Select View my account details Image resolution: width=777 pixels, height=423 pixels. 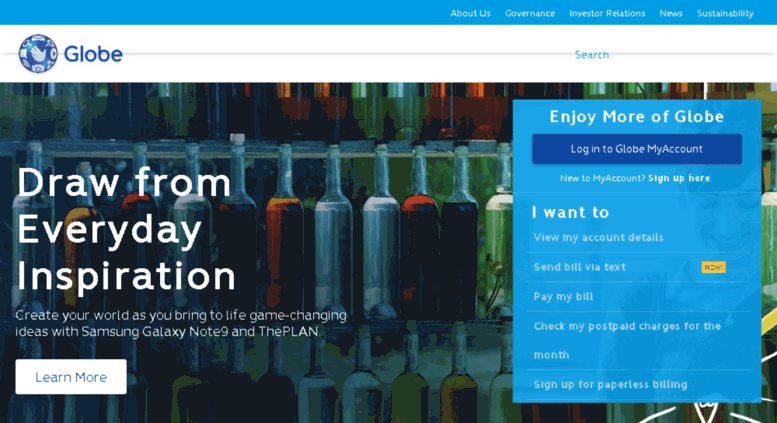[598, 237]
